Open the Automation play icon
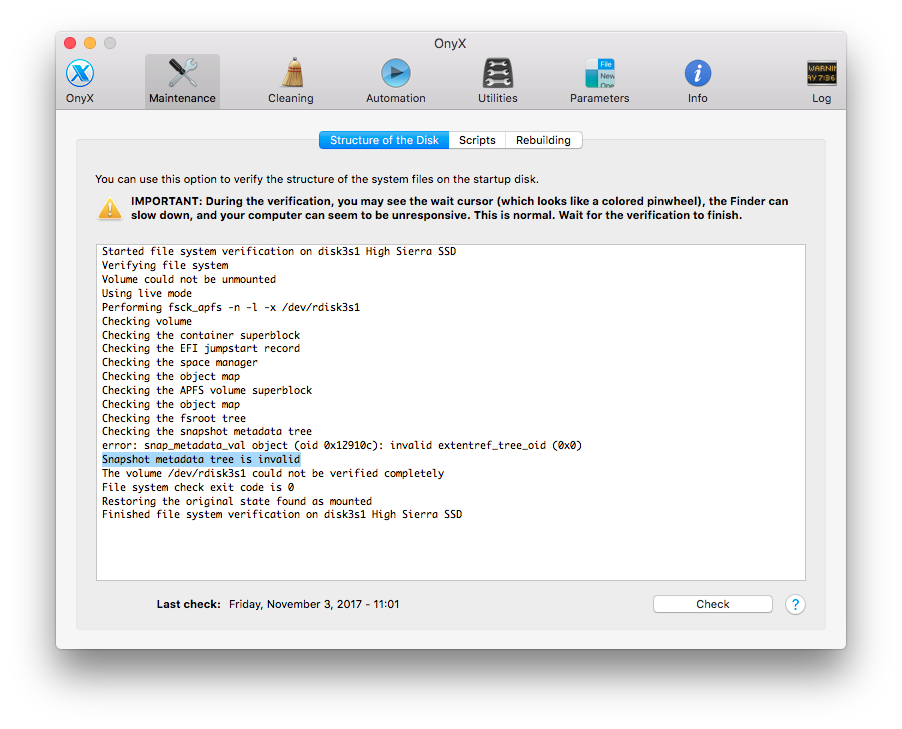 click(396, 74)
